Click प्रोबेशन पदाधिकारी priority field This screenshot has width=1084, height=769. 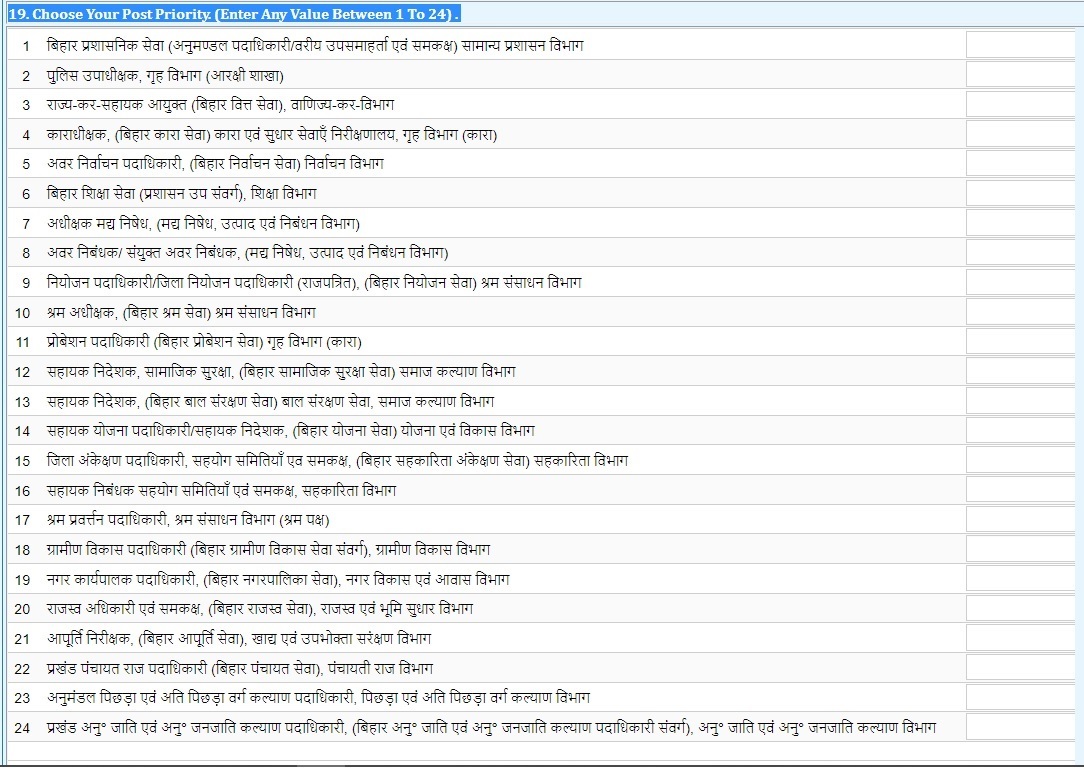click(x=1019, y=342)
